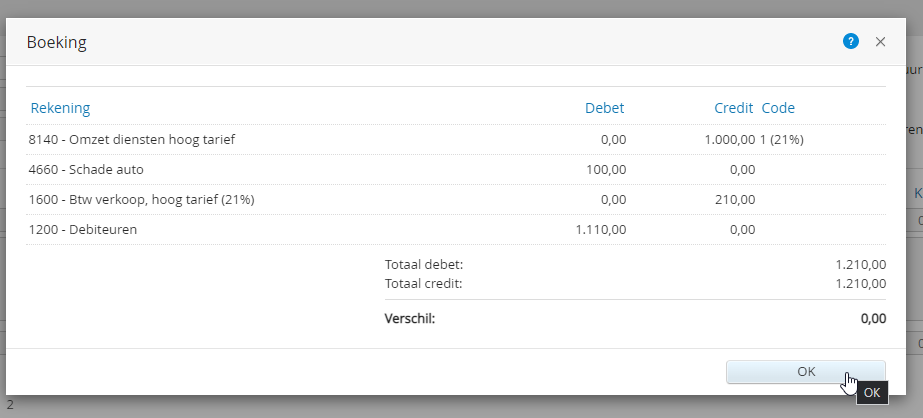Click the Verschil label
The image size is (923, 418).
(x=410, y=319)
